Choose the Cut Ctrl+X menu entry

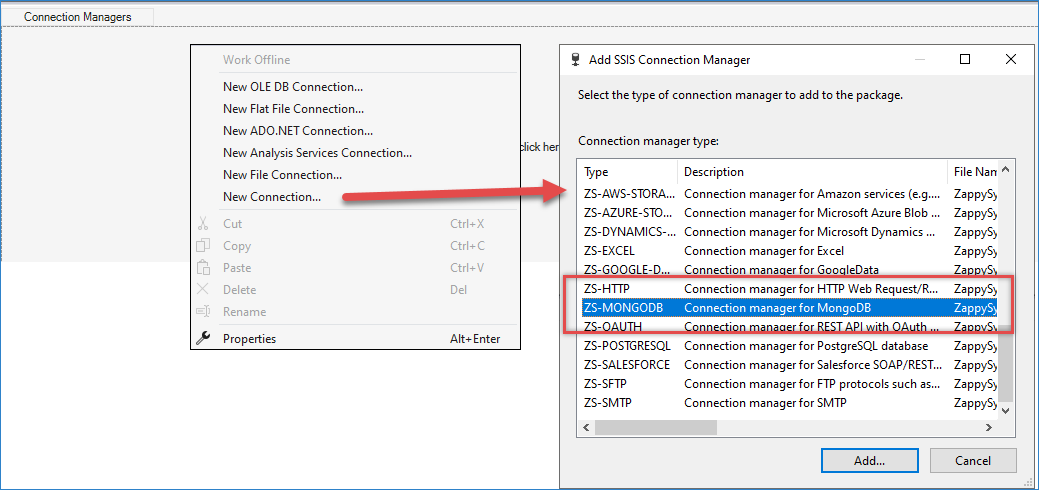click(x=355, y=224)
